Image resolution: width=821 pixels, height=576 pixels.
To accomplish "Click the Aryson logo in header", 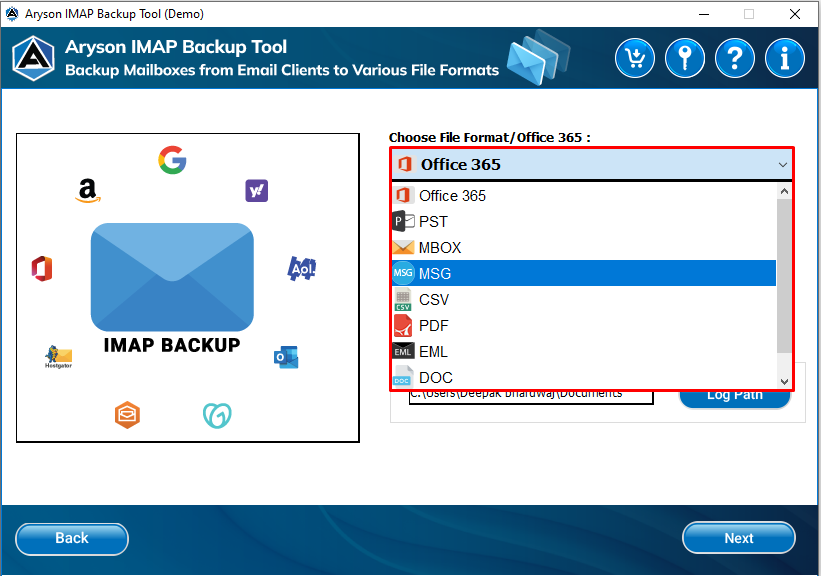I will point(34,58).
